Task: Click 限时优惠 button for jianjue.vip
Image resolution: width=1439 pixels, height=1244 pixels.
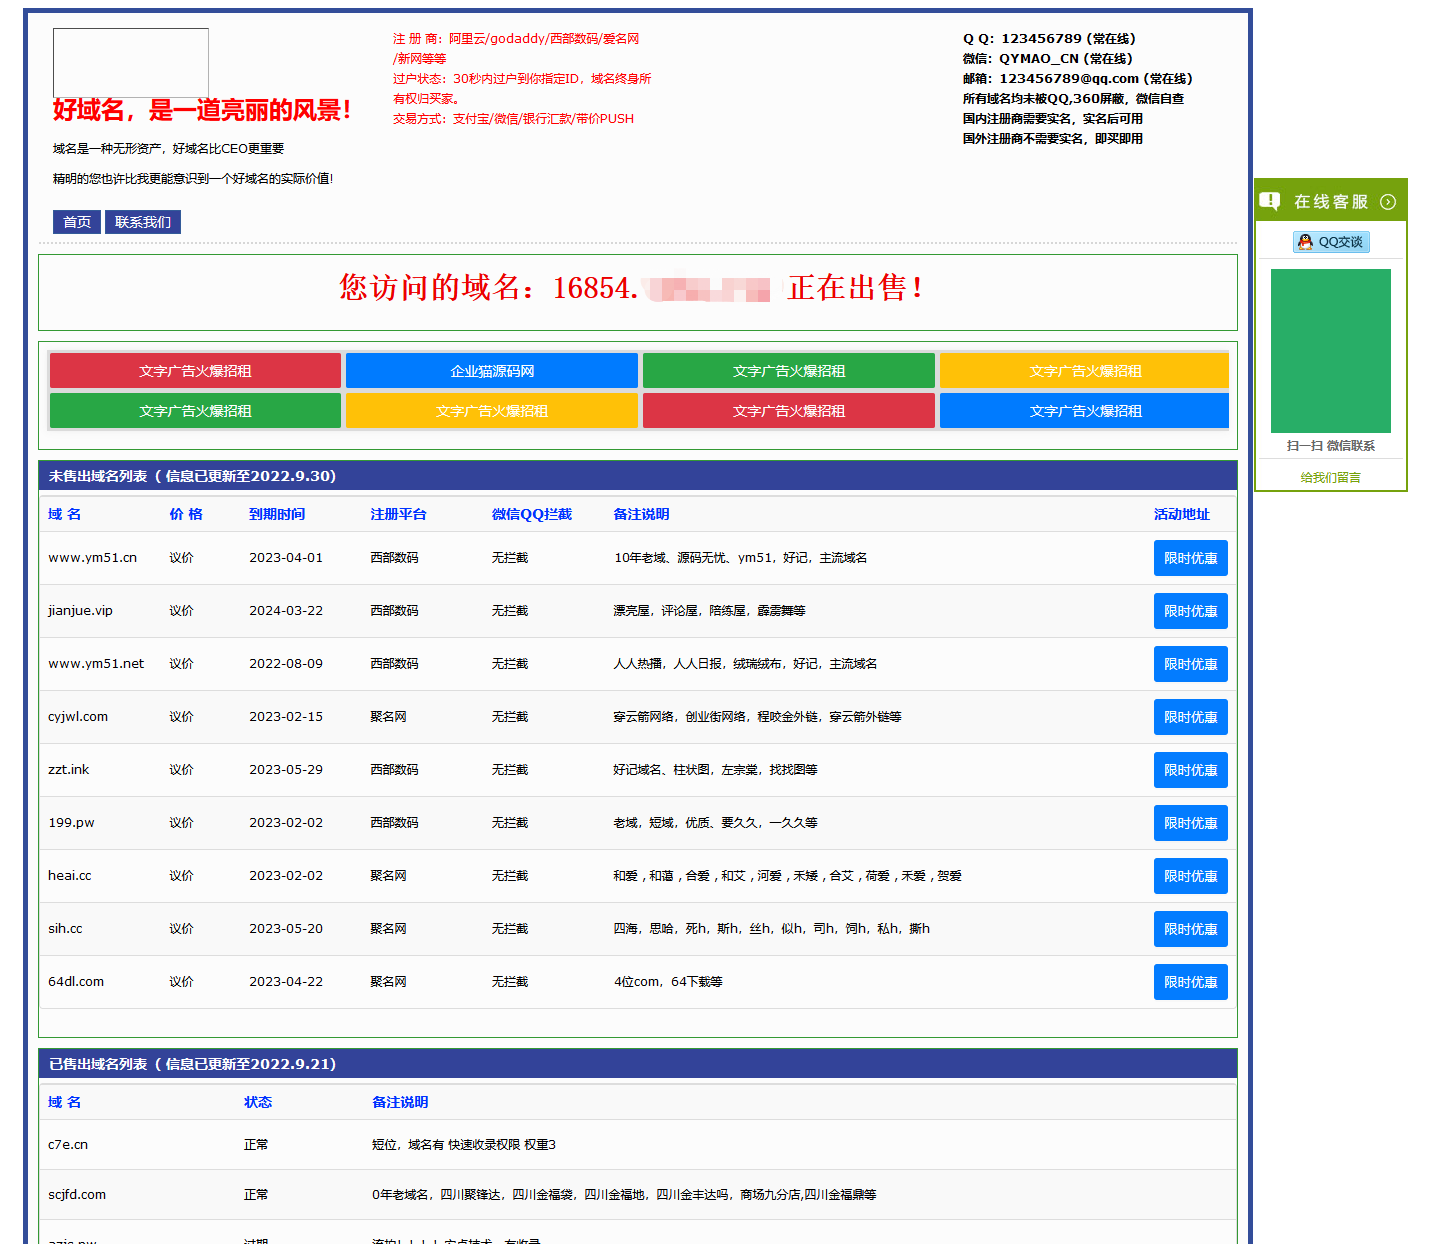Action: tap(1190, 611)
